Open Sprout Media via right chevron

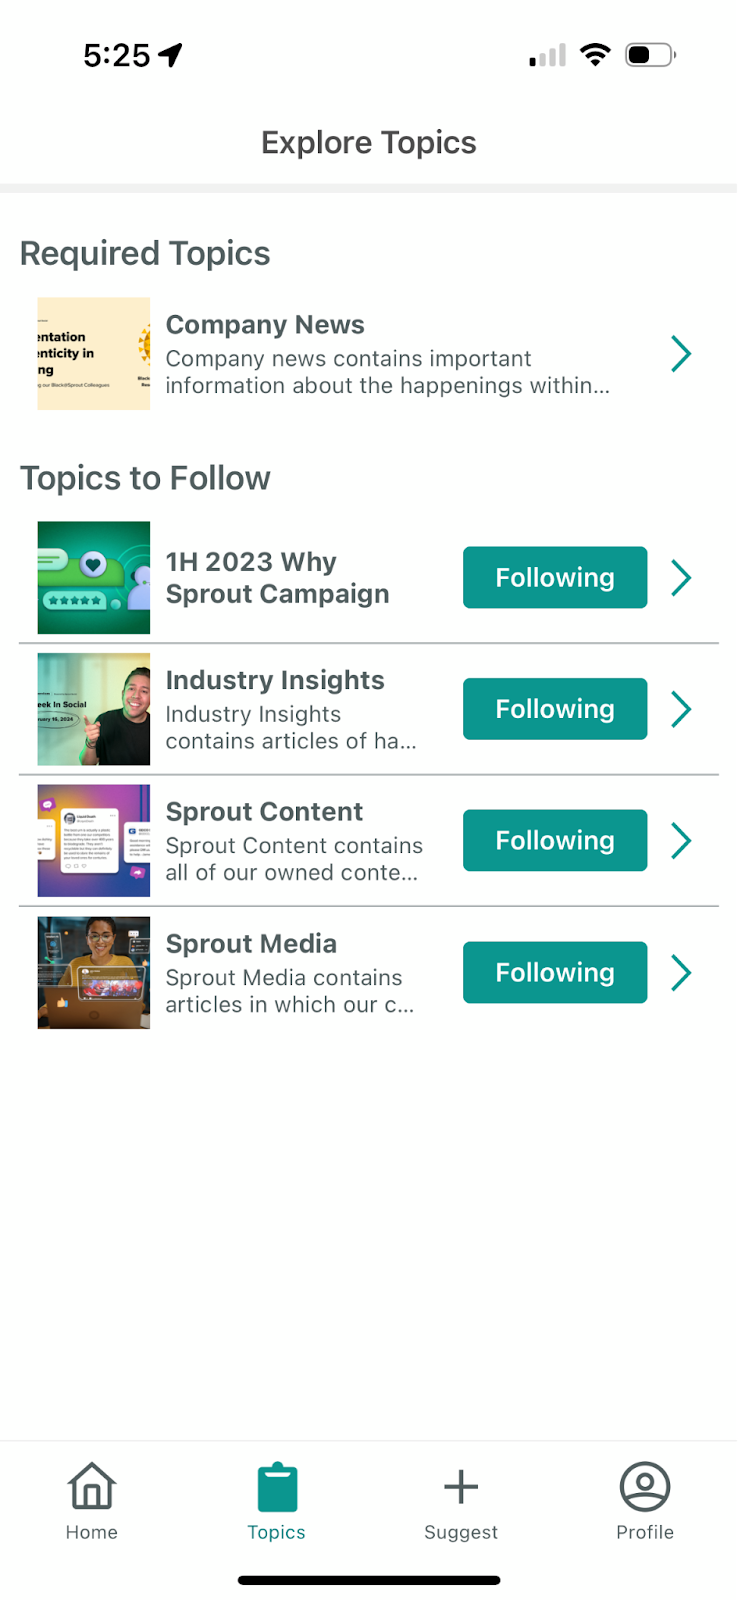pyautogui.click(x=681, y=972)
